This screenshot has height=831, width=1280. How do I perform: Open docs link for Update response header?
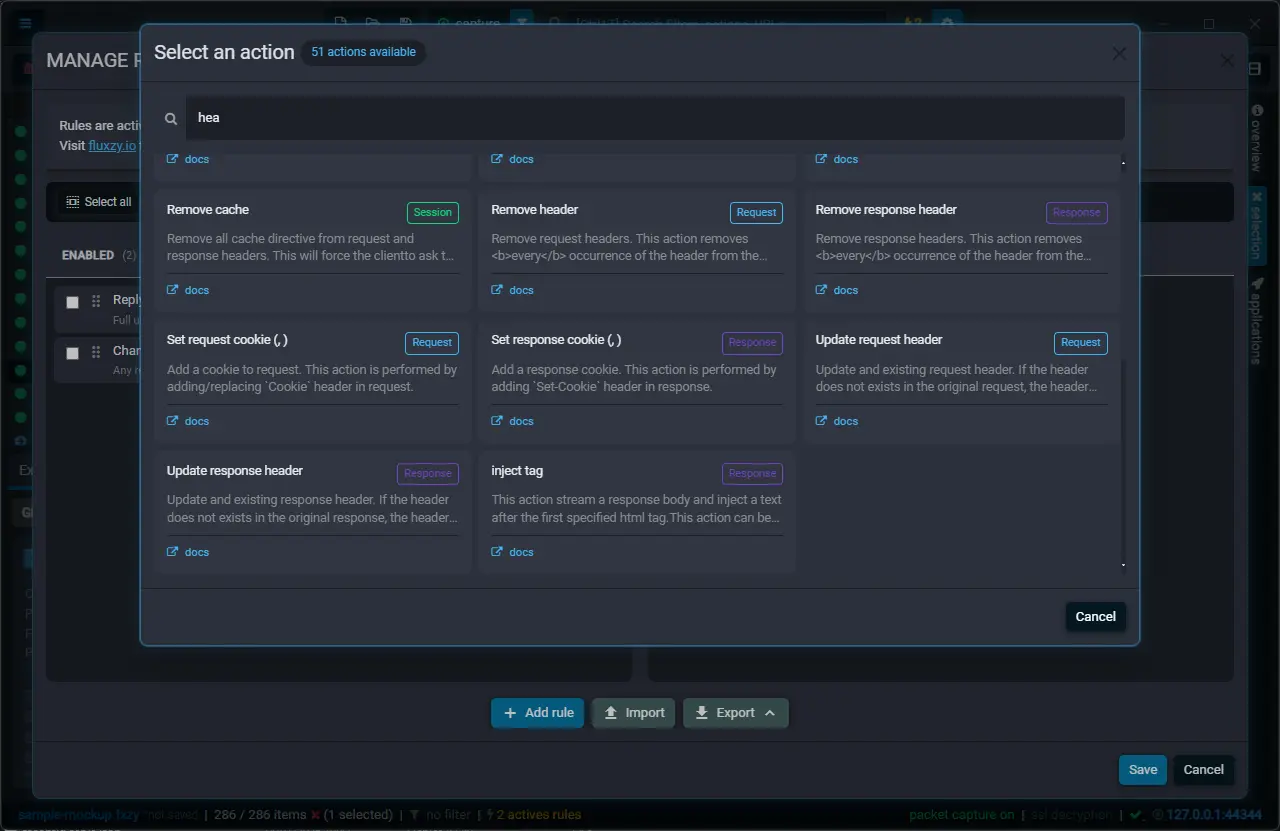[x=188, y=552]
